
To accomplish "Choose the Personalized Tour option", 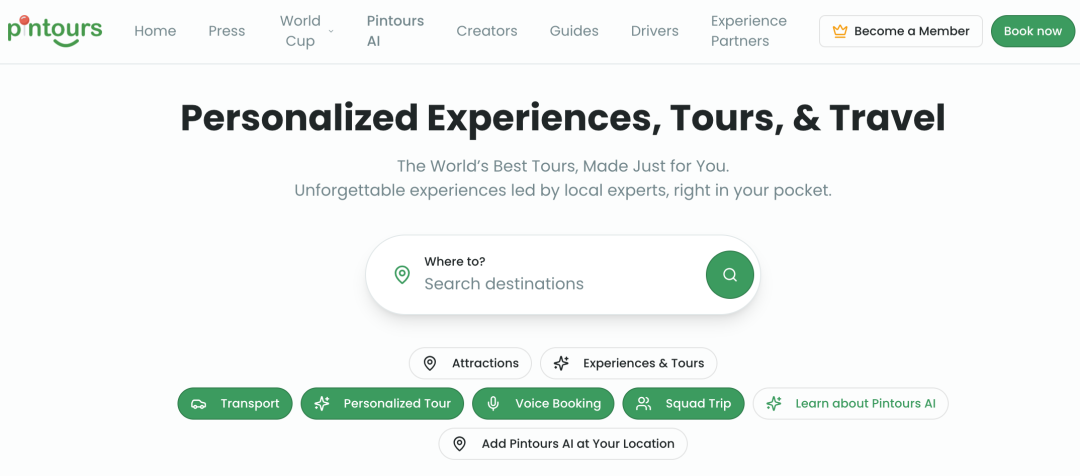I will tap(382, 404).
